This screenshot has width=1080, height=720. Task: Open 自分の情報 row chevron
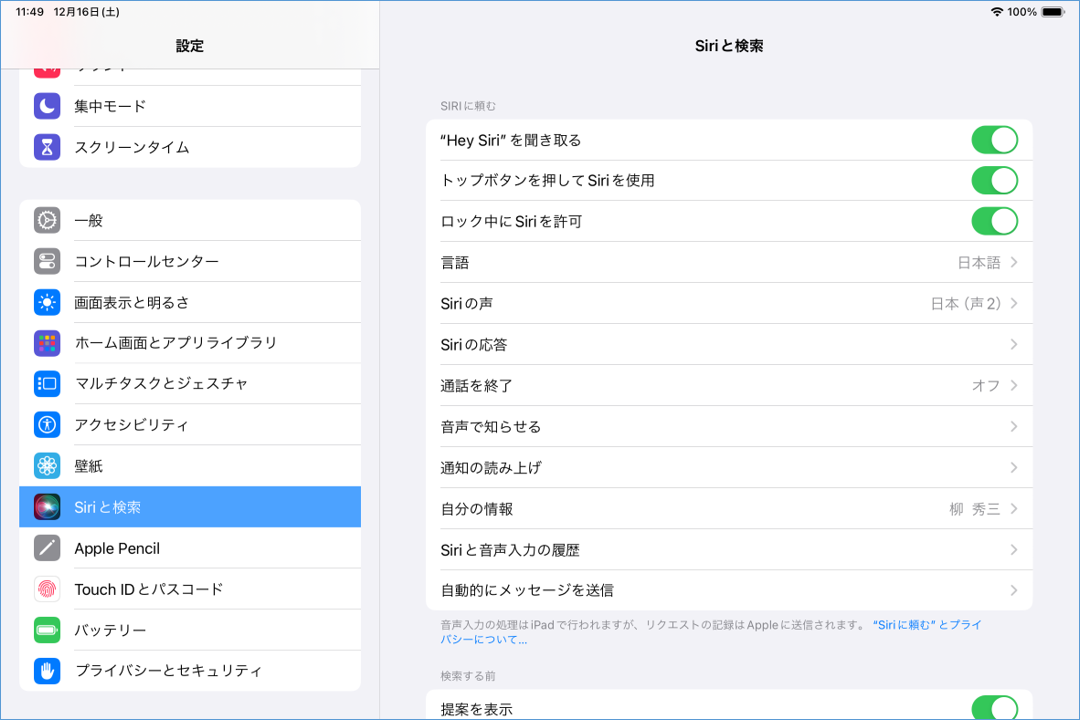tap(1014, 508)
